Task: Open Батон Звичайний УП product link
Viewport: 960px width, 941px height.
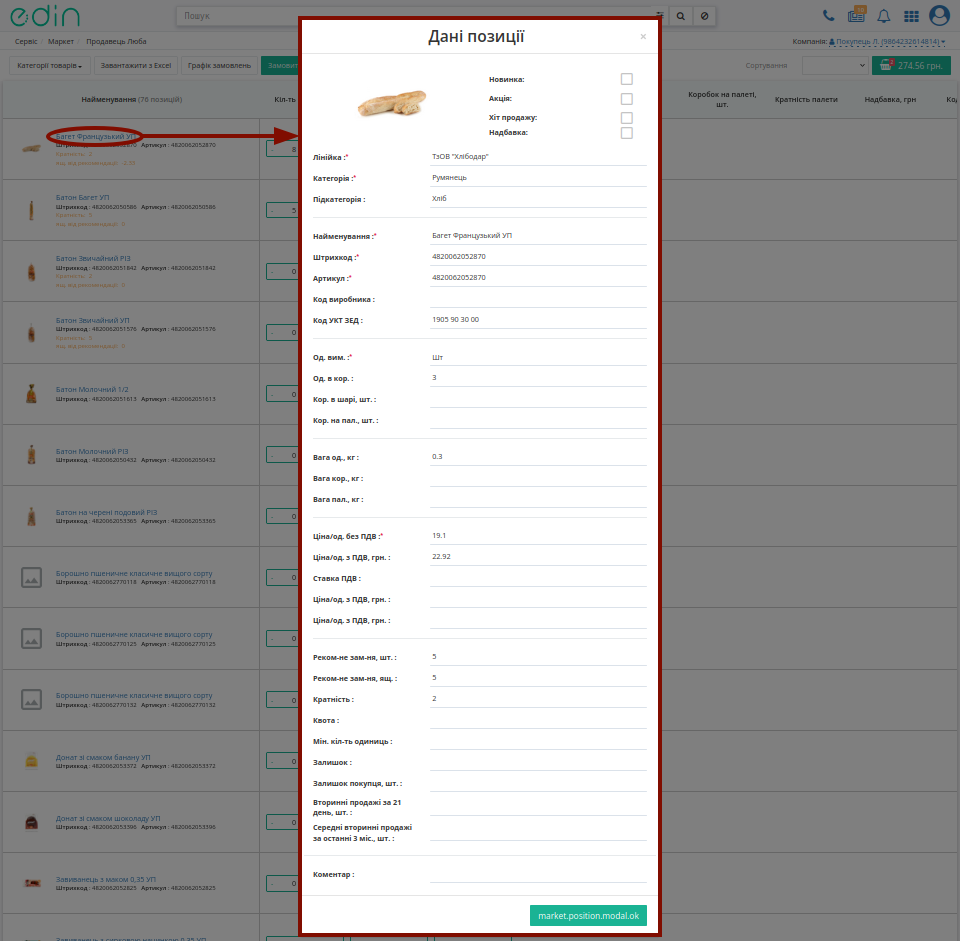Action: (92, 320)
